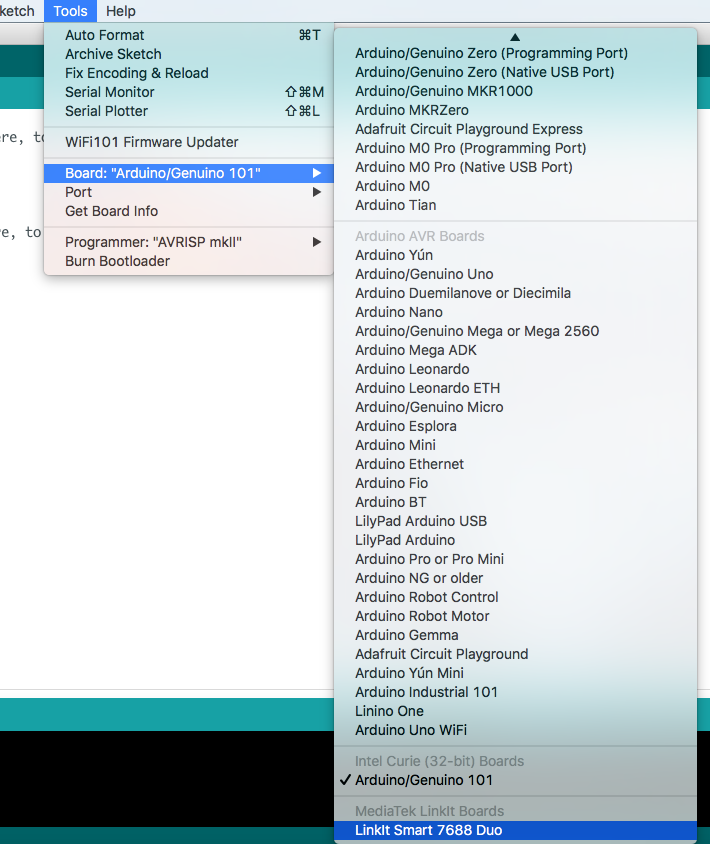Pick Arduino Robot Motor

(x=515, y=616)
